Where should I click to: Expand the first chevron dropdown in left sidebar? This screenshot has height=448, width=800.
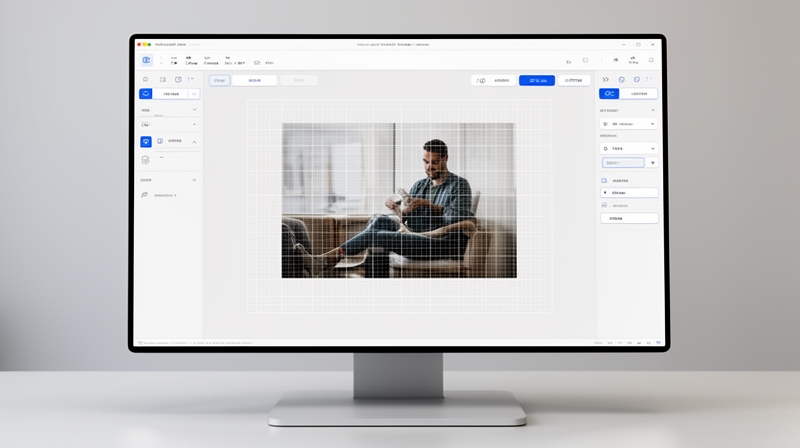(194, 110)
